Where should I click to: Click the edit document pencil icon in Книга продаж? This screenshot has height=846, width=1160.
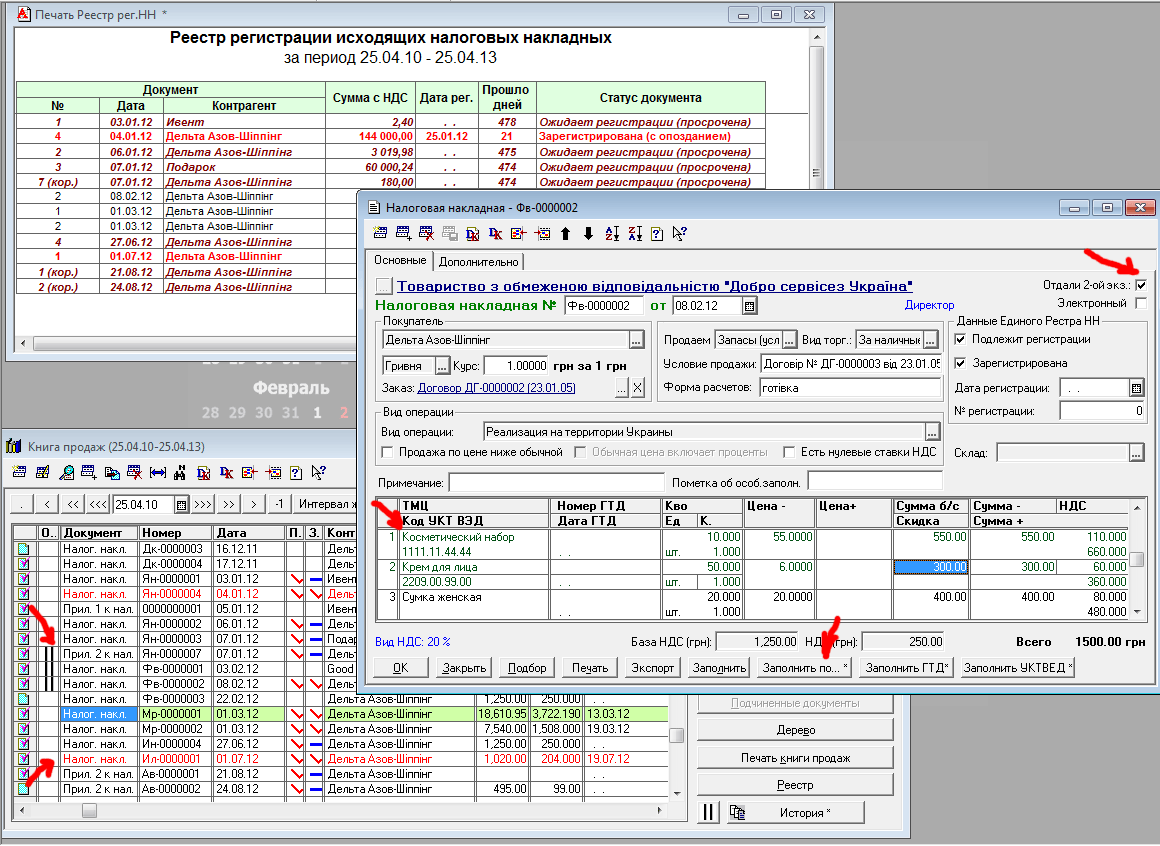pos(43,473)
